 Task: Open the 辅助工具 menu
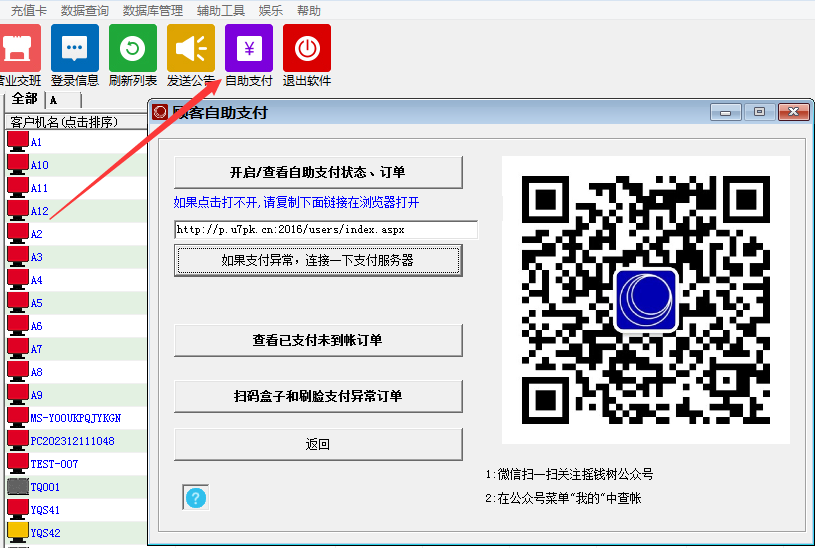[221, 10]
